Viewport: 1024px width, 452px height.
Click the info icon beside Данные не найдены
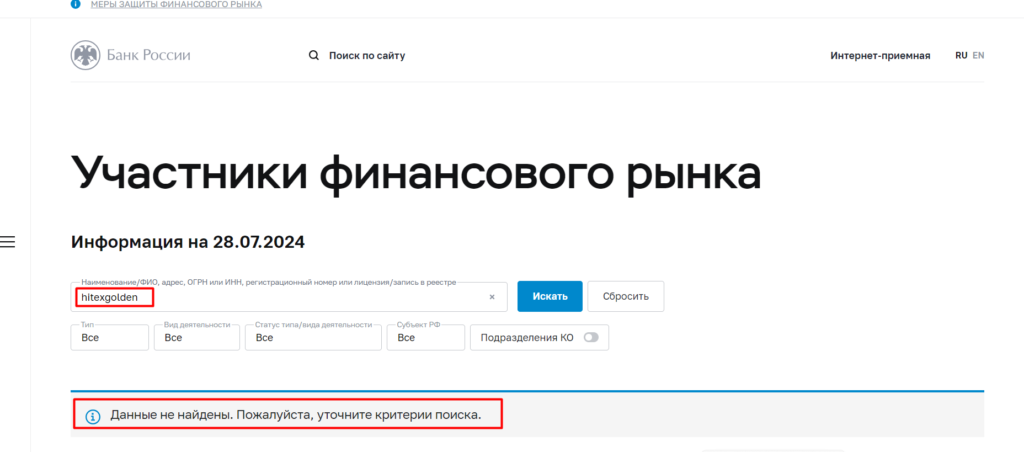[x=93, y=416]
